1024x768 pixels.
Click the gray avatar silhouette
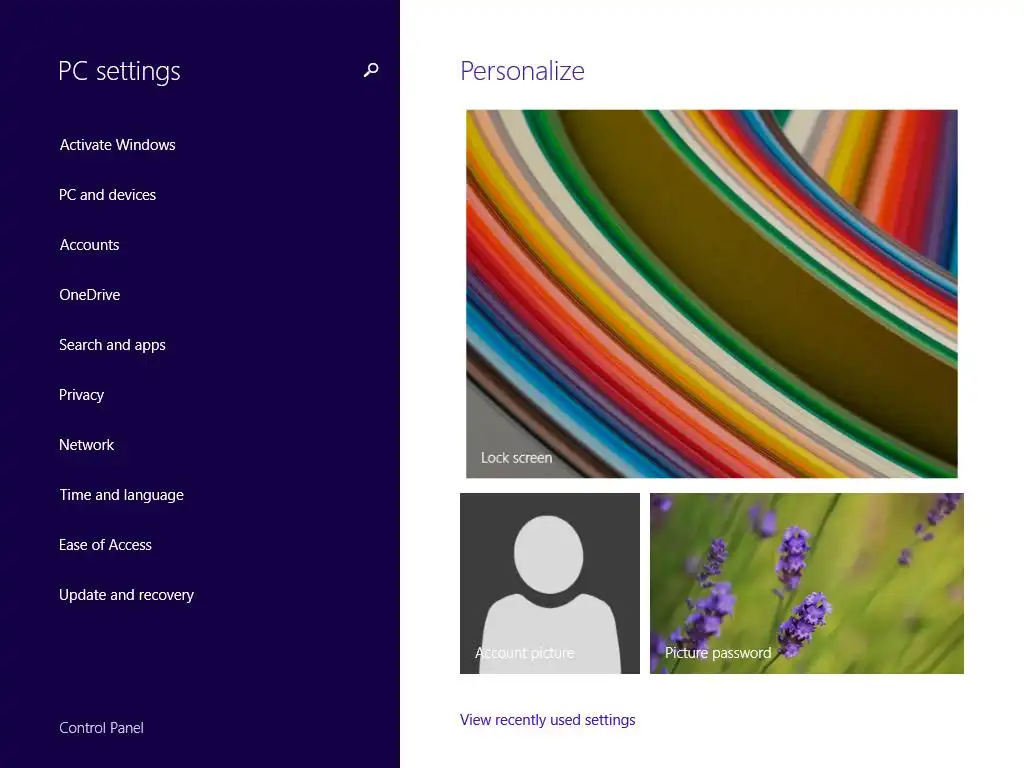(549, 591)
